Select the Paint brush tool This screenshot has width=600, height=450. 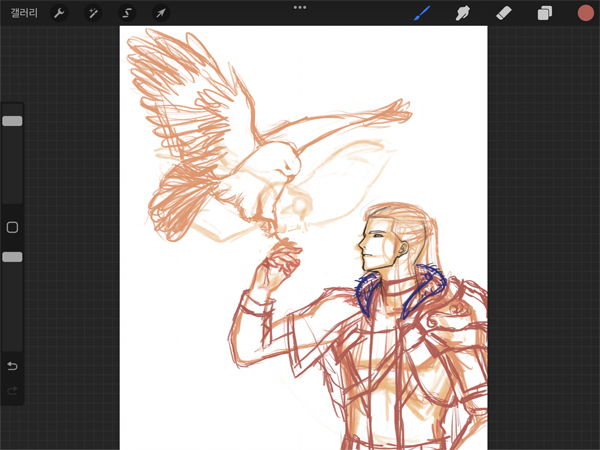coord(422,13)
